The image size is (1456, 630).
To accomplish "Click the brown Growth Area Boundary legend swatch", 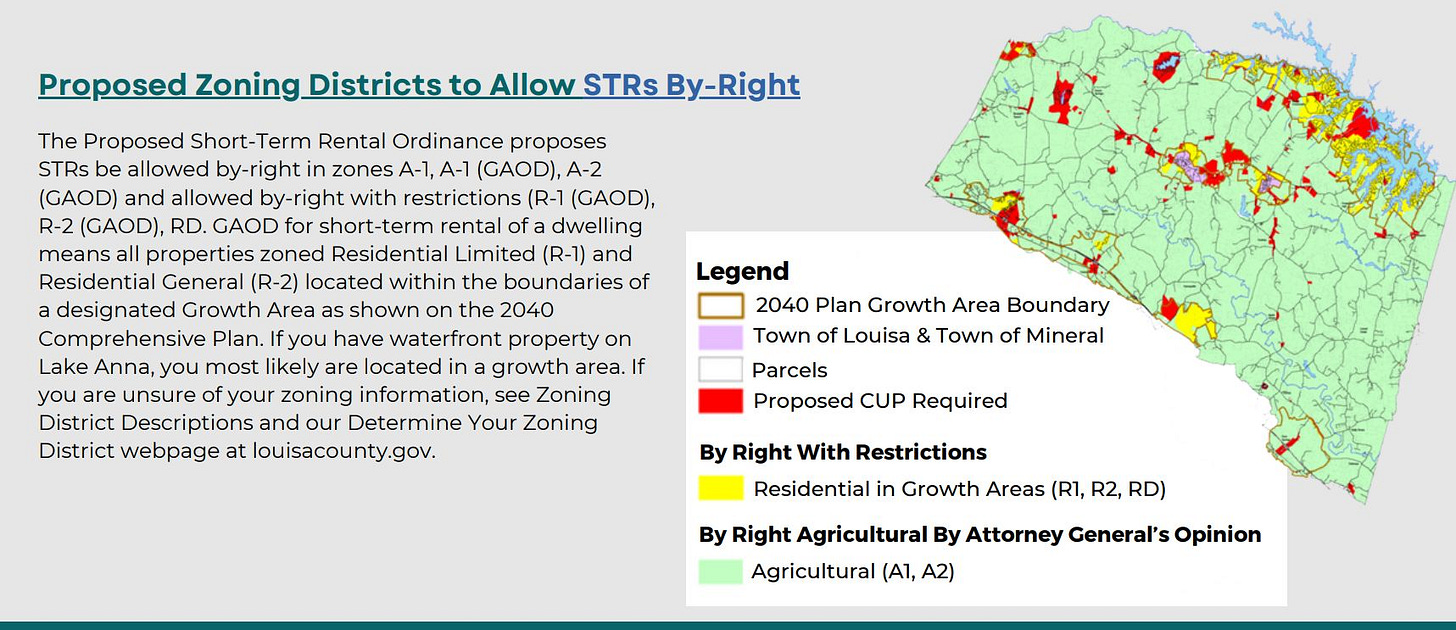I will pyautogui.click(x=720, y=305).
